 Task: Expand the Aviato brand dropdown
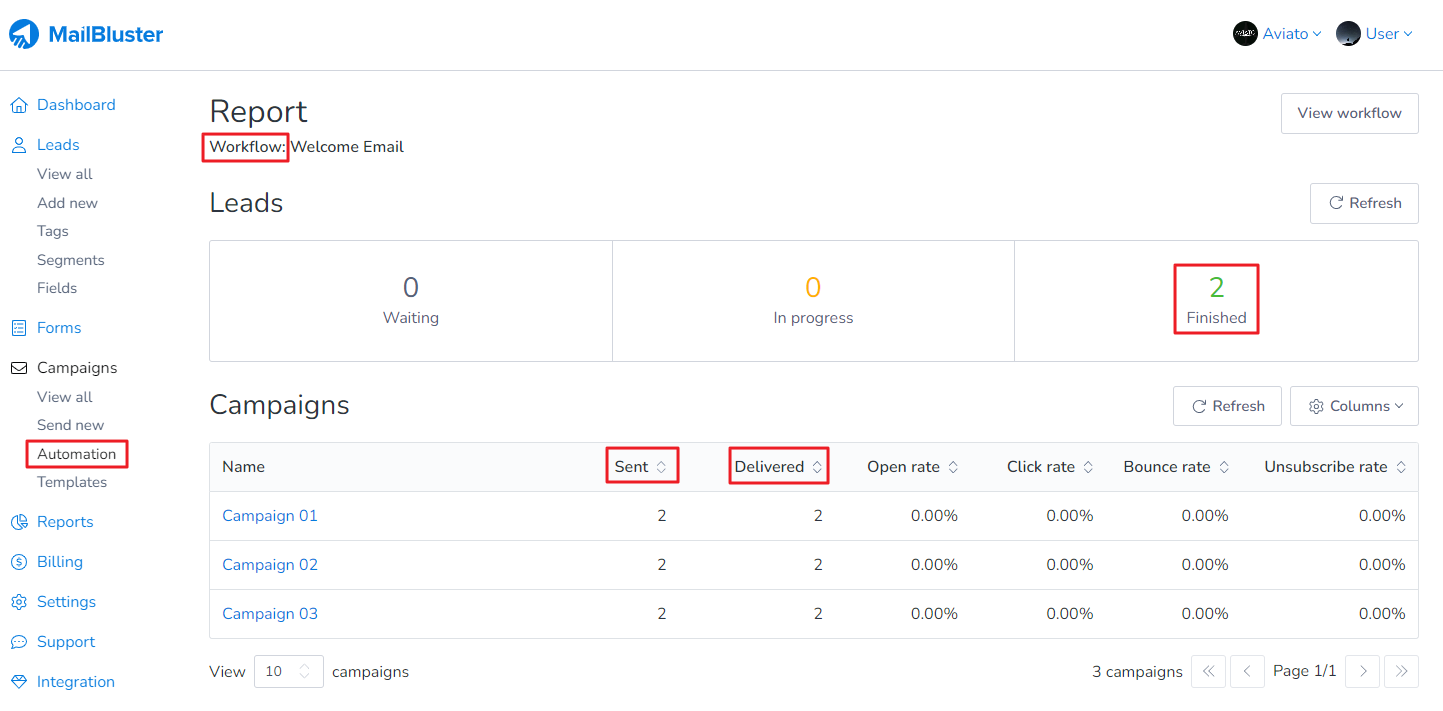click(1277, 34)
